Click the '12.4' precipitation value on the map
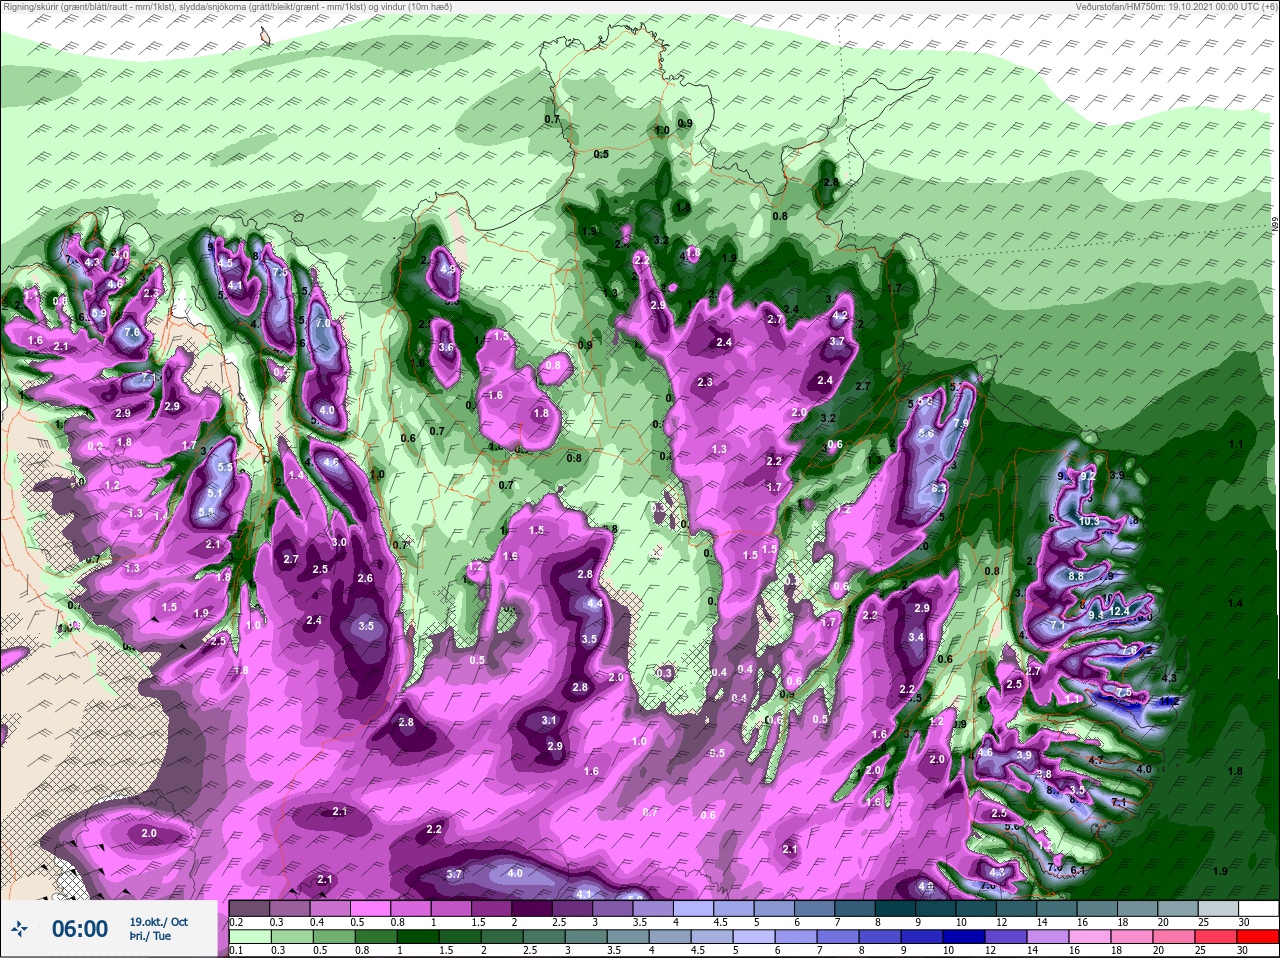This screenshot has height=958, width=1280. pyautogui.click(x=1118, y=611)
